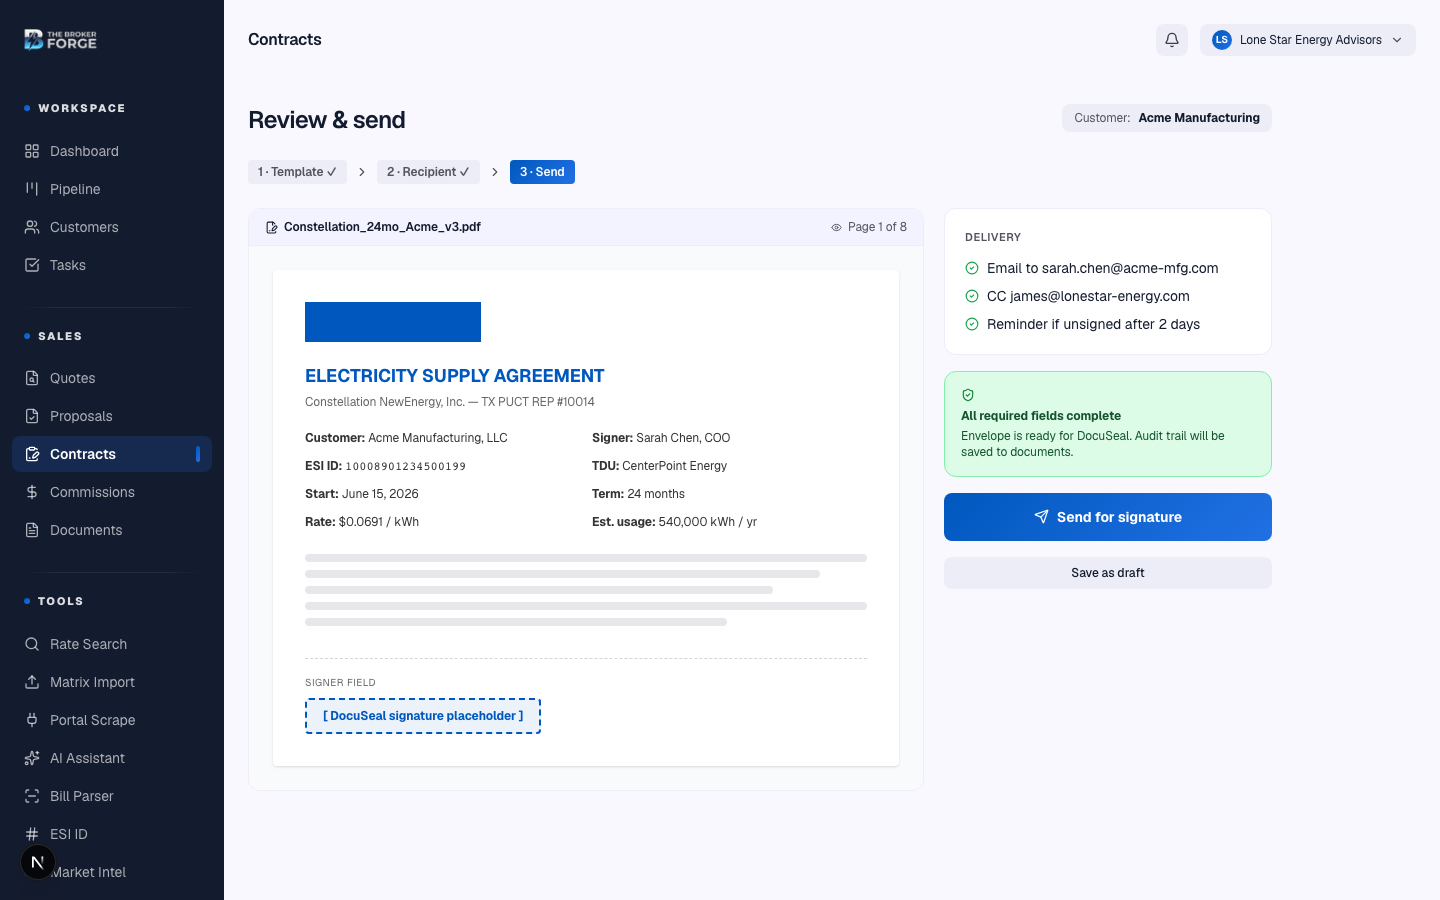The height and width of the screenshot is (900, 1440).
Task: Select Contracts in the sidebar
Action: 112,454
